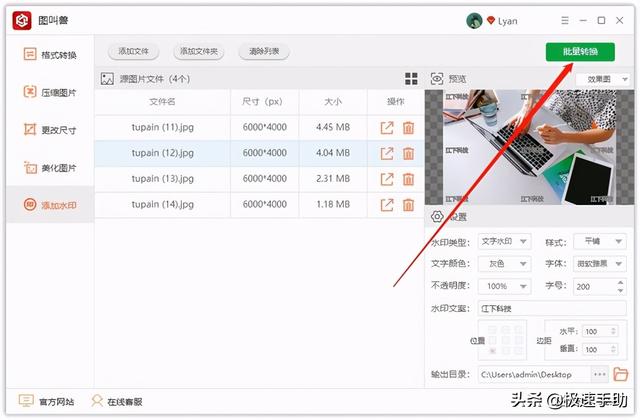Open output folder with the orange folder icon
The width and height of the screenshot is (640, 420).
pyautogui.click(x=620, y=375)
